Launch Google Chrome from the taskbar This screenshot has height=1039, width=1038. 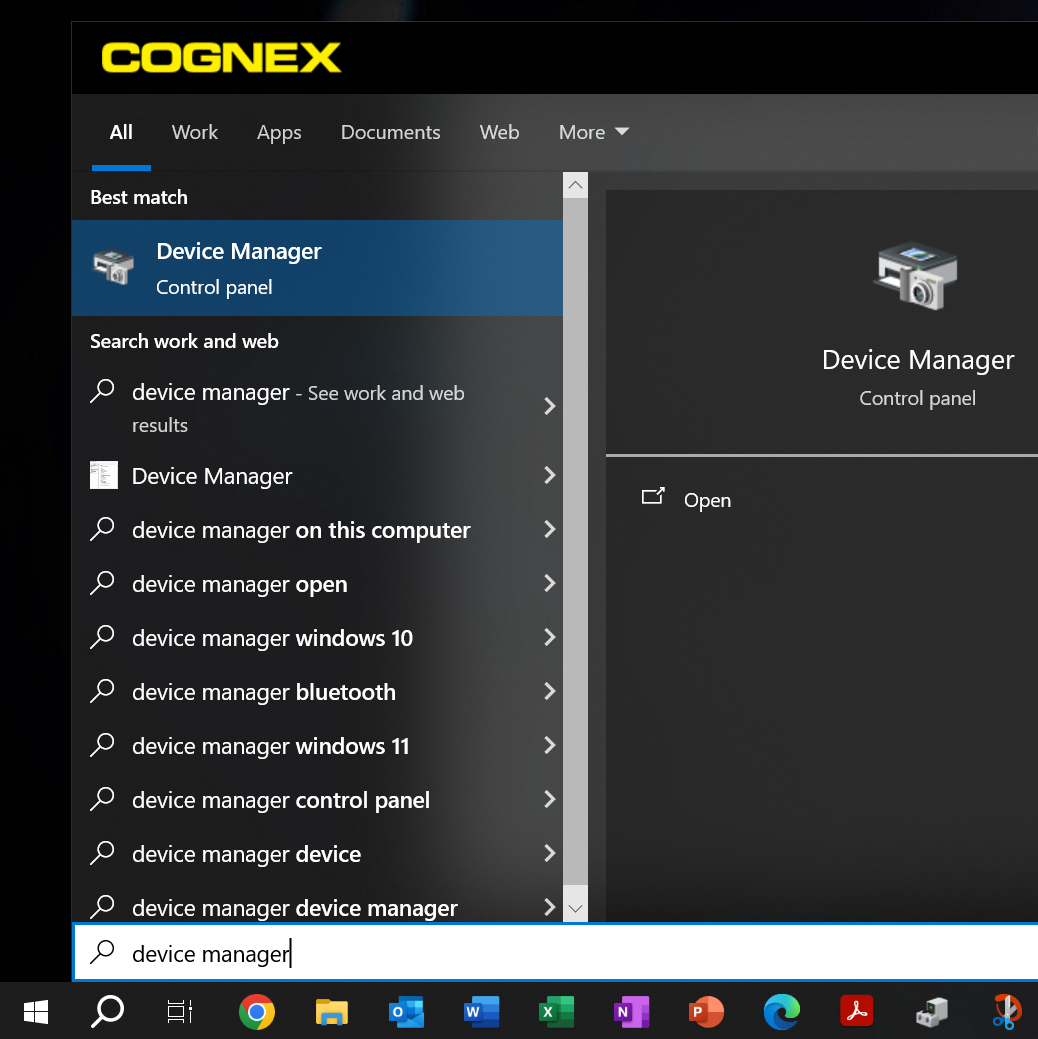tap(256, 1012)
